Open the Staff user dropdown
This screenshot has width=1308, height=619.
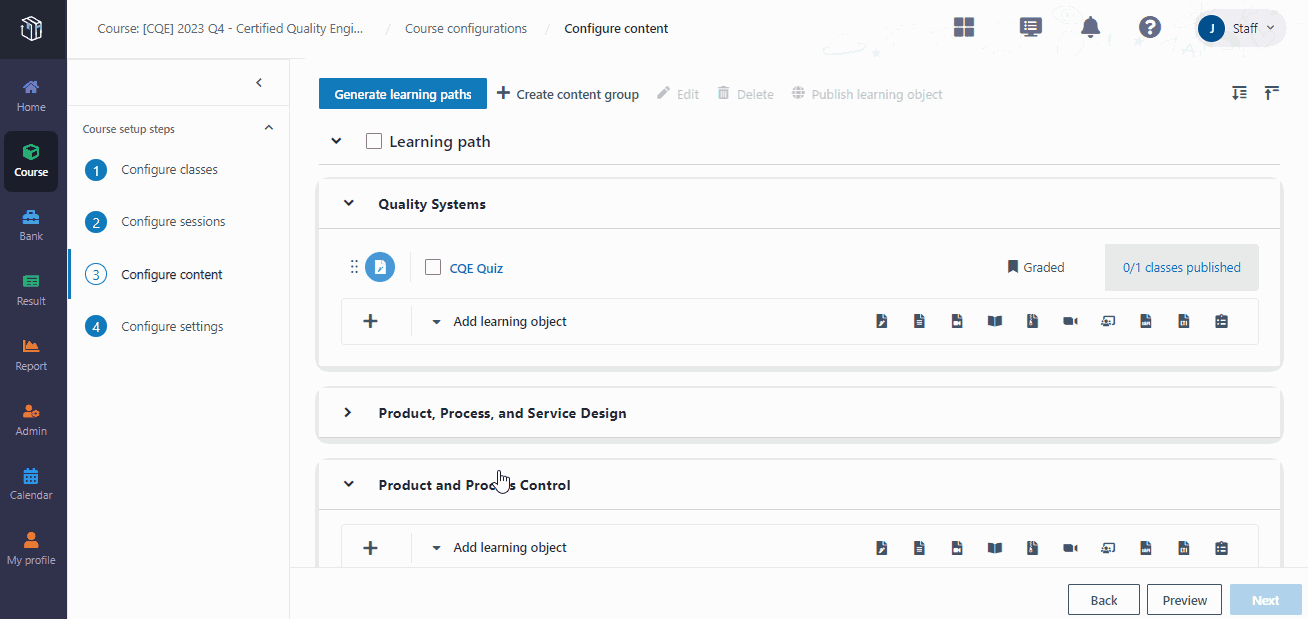click(x=1240, y=28)
